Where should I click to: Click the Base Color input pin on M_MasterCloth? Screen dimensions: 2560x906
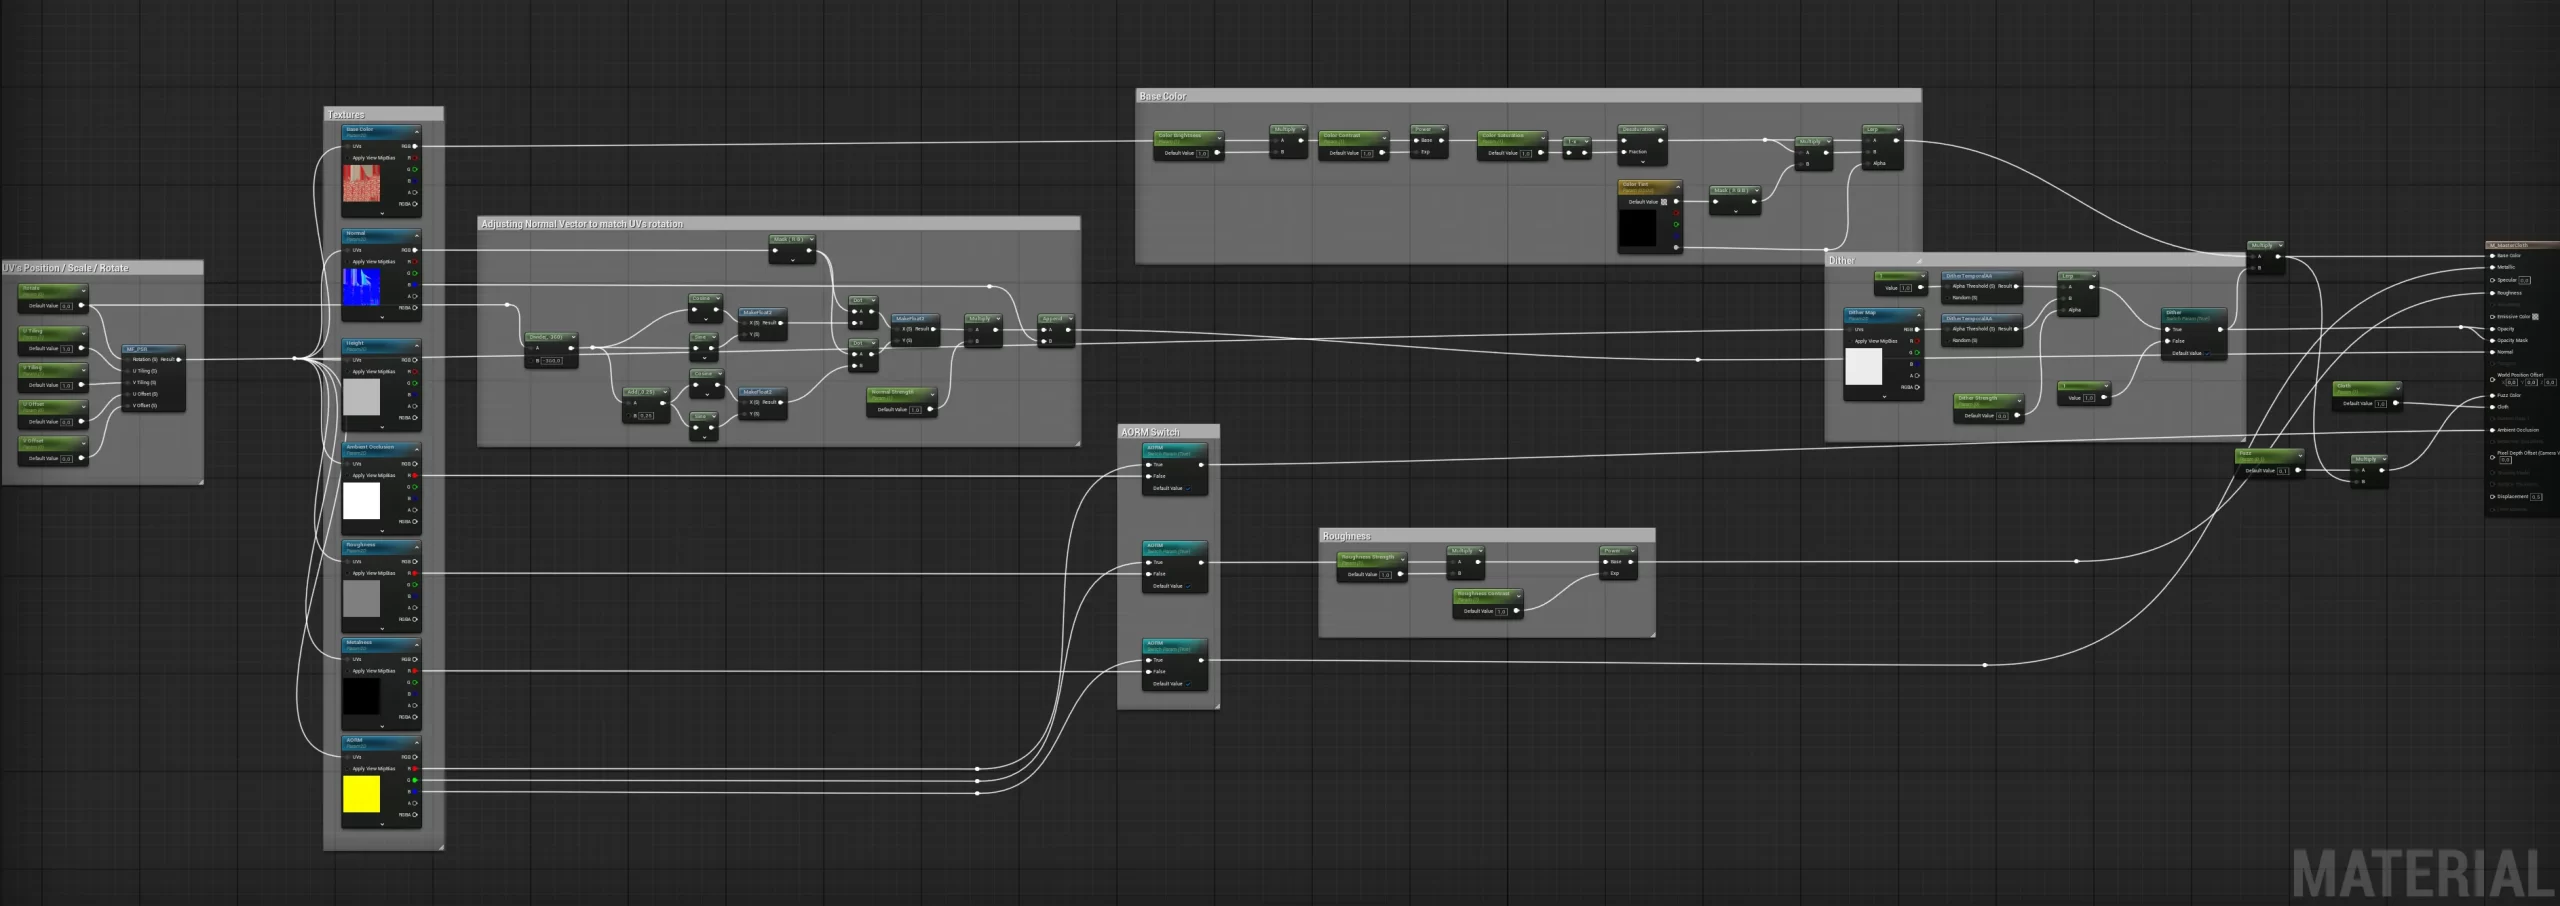(x=2492, y=256)
